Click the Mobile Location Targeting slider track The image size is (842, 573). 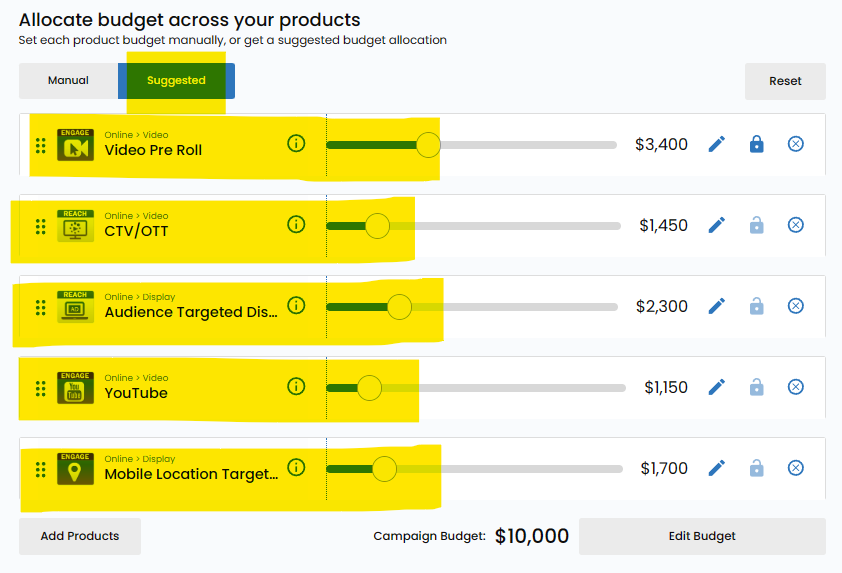tap(520, 469)
